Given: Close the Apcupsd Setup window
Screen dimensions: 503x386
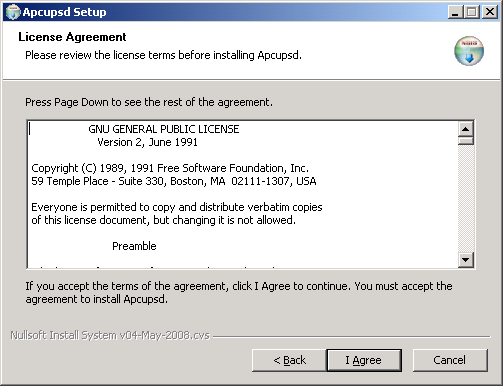Looking at the screenshot, I should 490,12.
